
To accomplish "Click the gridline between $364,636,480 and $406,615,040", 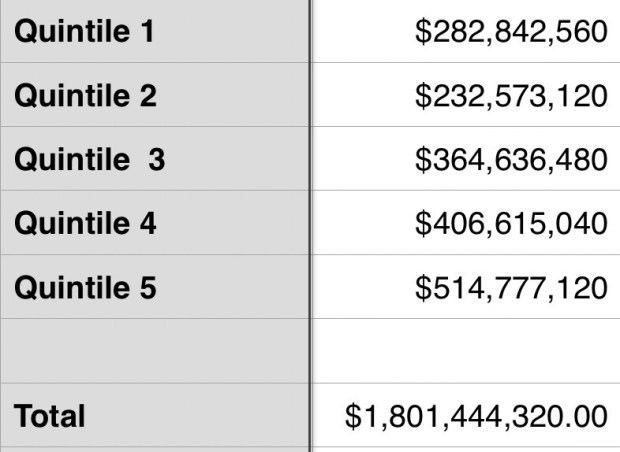I will (x=465, y=191).
